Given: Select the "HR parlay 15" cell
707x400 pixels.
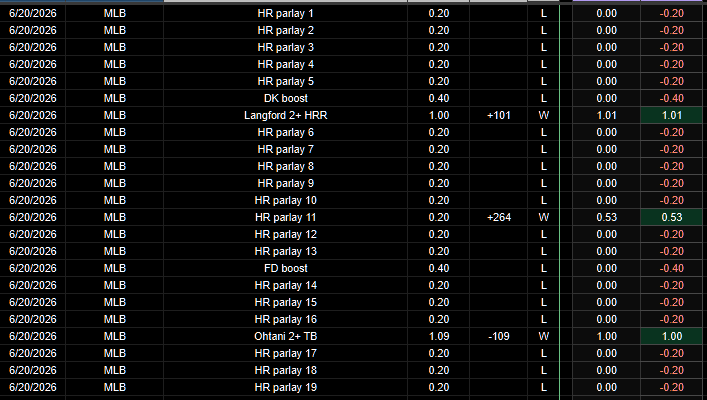Looking at the screenshot, I should (285, 302).
